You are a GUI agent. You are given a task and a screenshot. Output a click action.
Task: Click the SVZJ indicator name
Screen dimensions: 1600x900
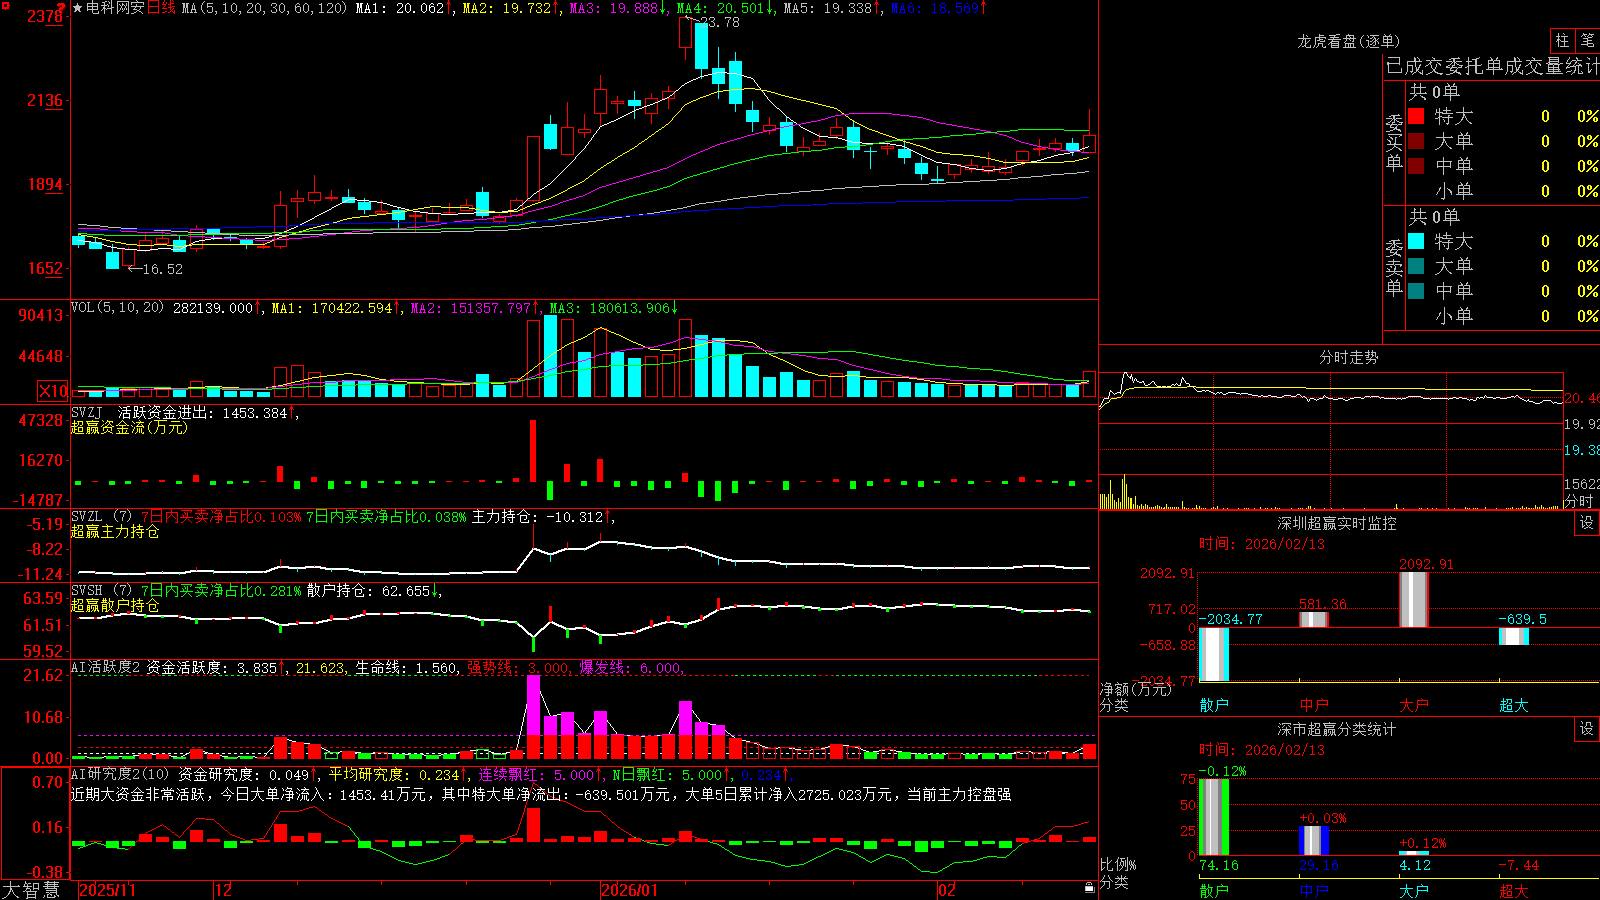click(87, 412)
